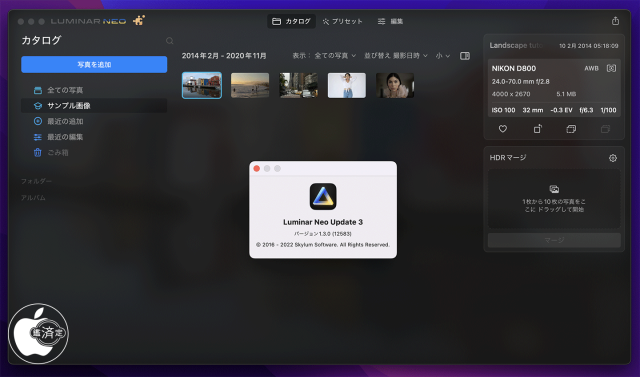This screenshot has width=640, height=377.
Task: Click the HDR drop zone area
Action: tap(554, 199)
